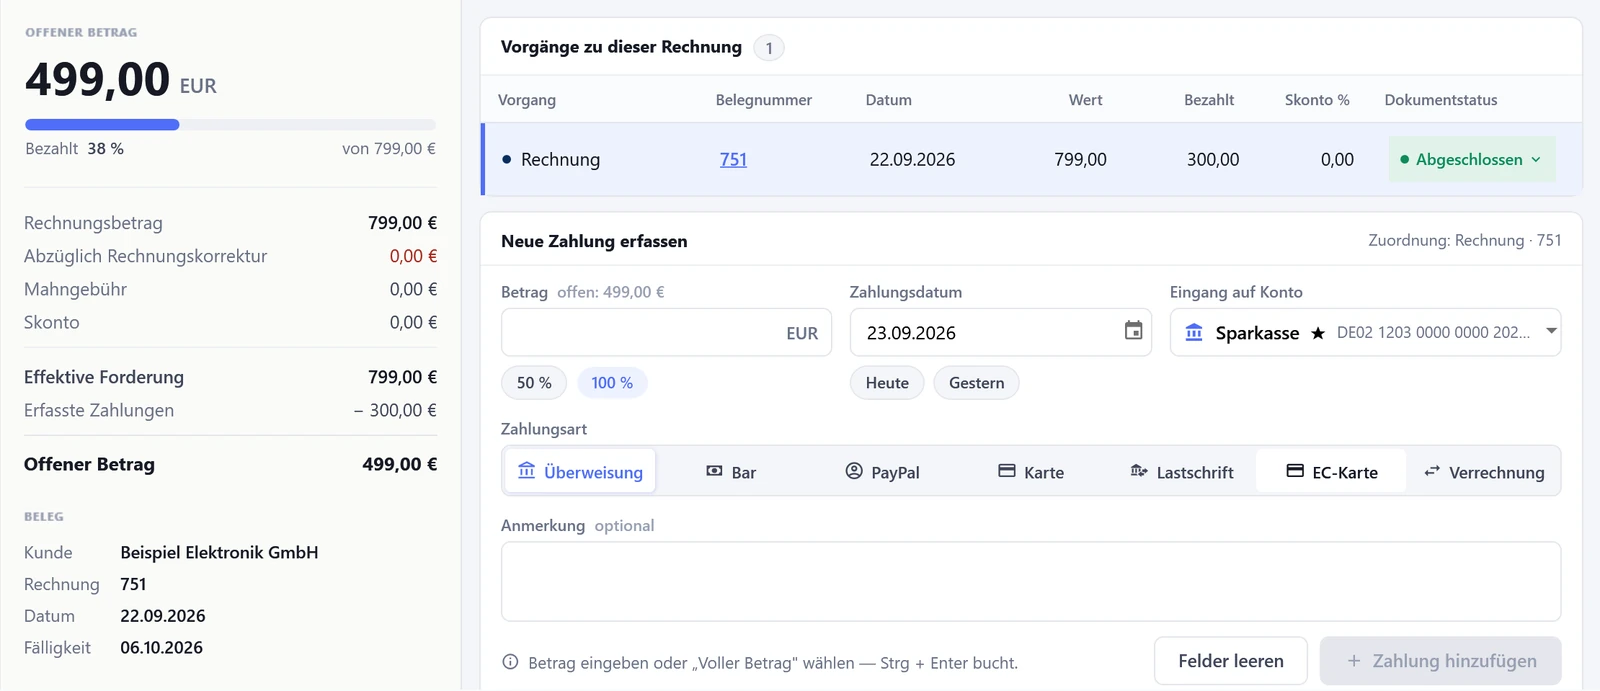Select Überweisung as payment method
The width and height of the screenshot is (1600, 691).
tap(580, 471)
